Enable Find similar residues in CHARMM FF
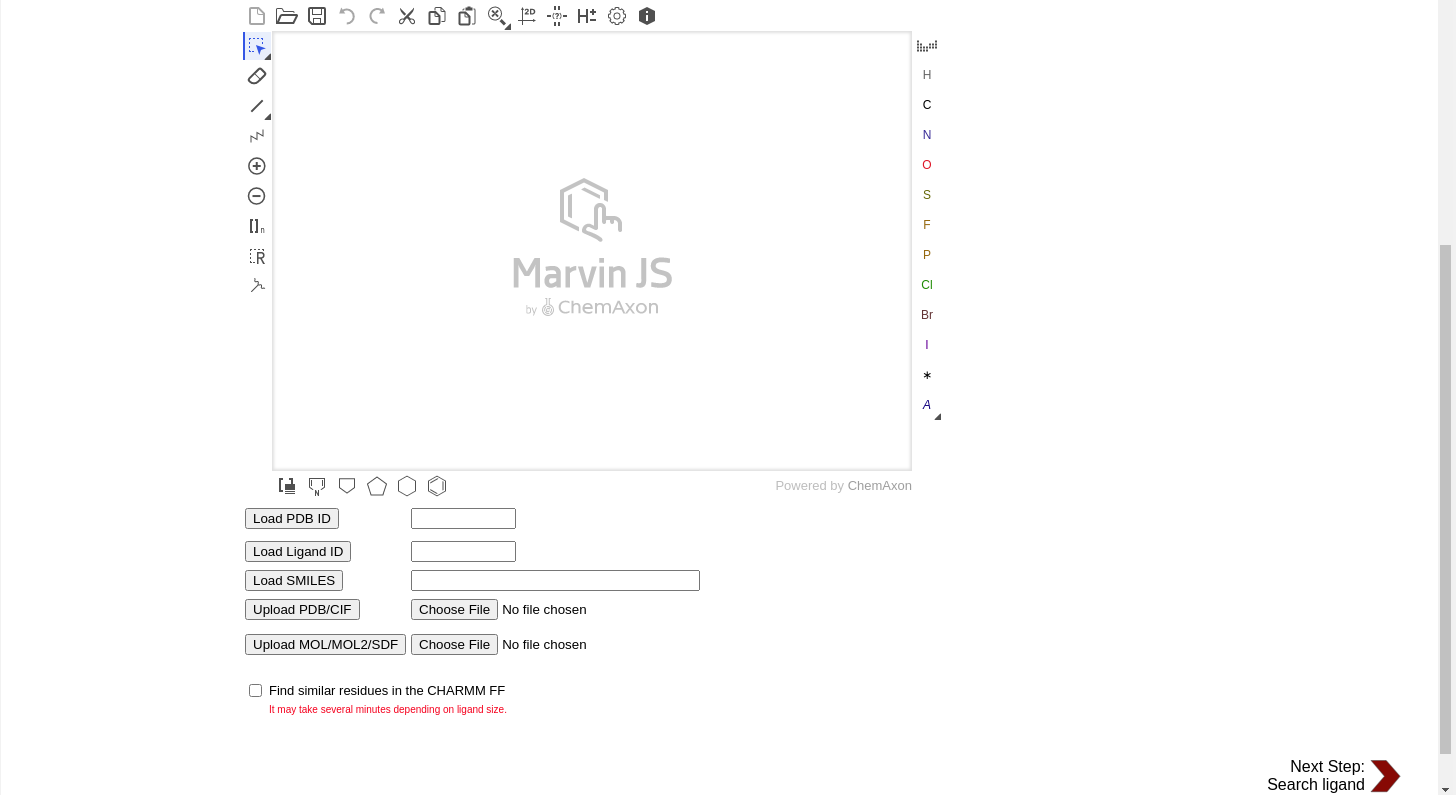The height and width of the screenshot is (795, 1456). (256, 691)
